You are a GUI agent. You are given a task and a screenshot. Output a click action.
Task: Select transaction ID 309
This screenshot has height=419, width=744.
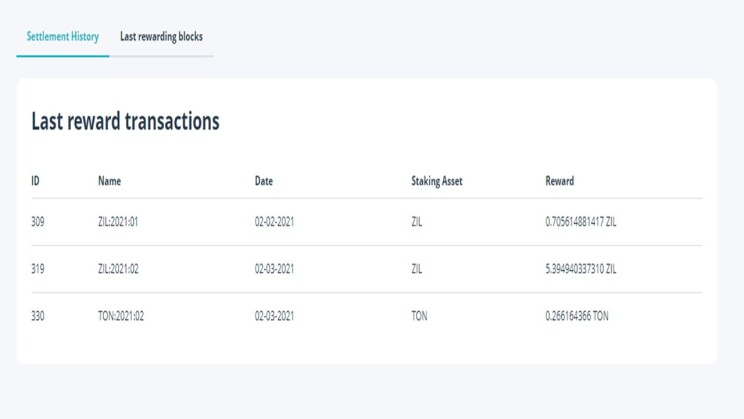(38, 222)
